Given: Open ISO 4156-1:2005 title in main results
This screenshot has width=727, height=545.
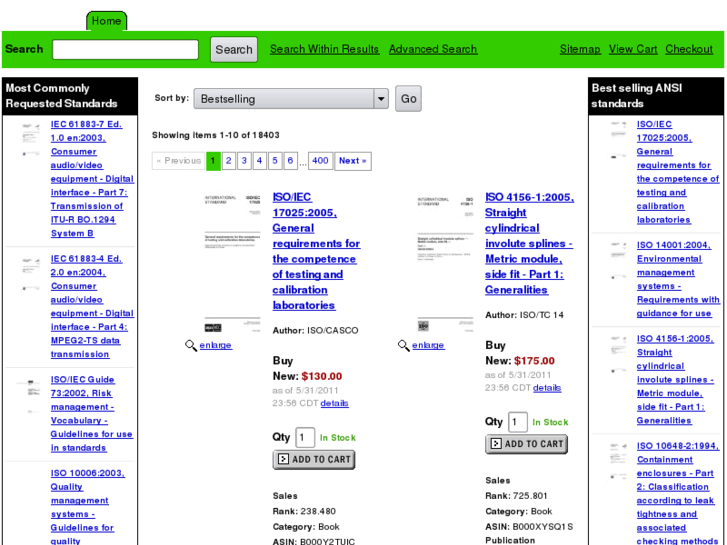Looking at the screenshot, I should pos(529,244).
